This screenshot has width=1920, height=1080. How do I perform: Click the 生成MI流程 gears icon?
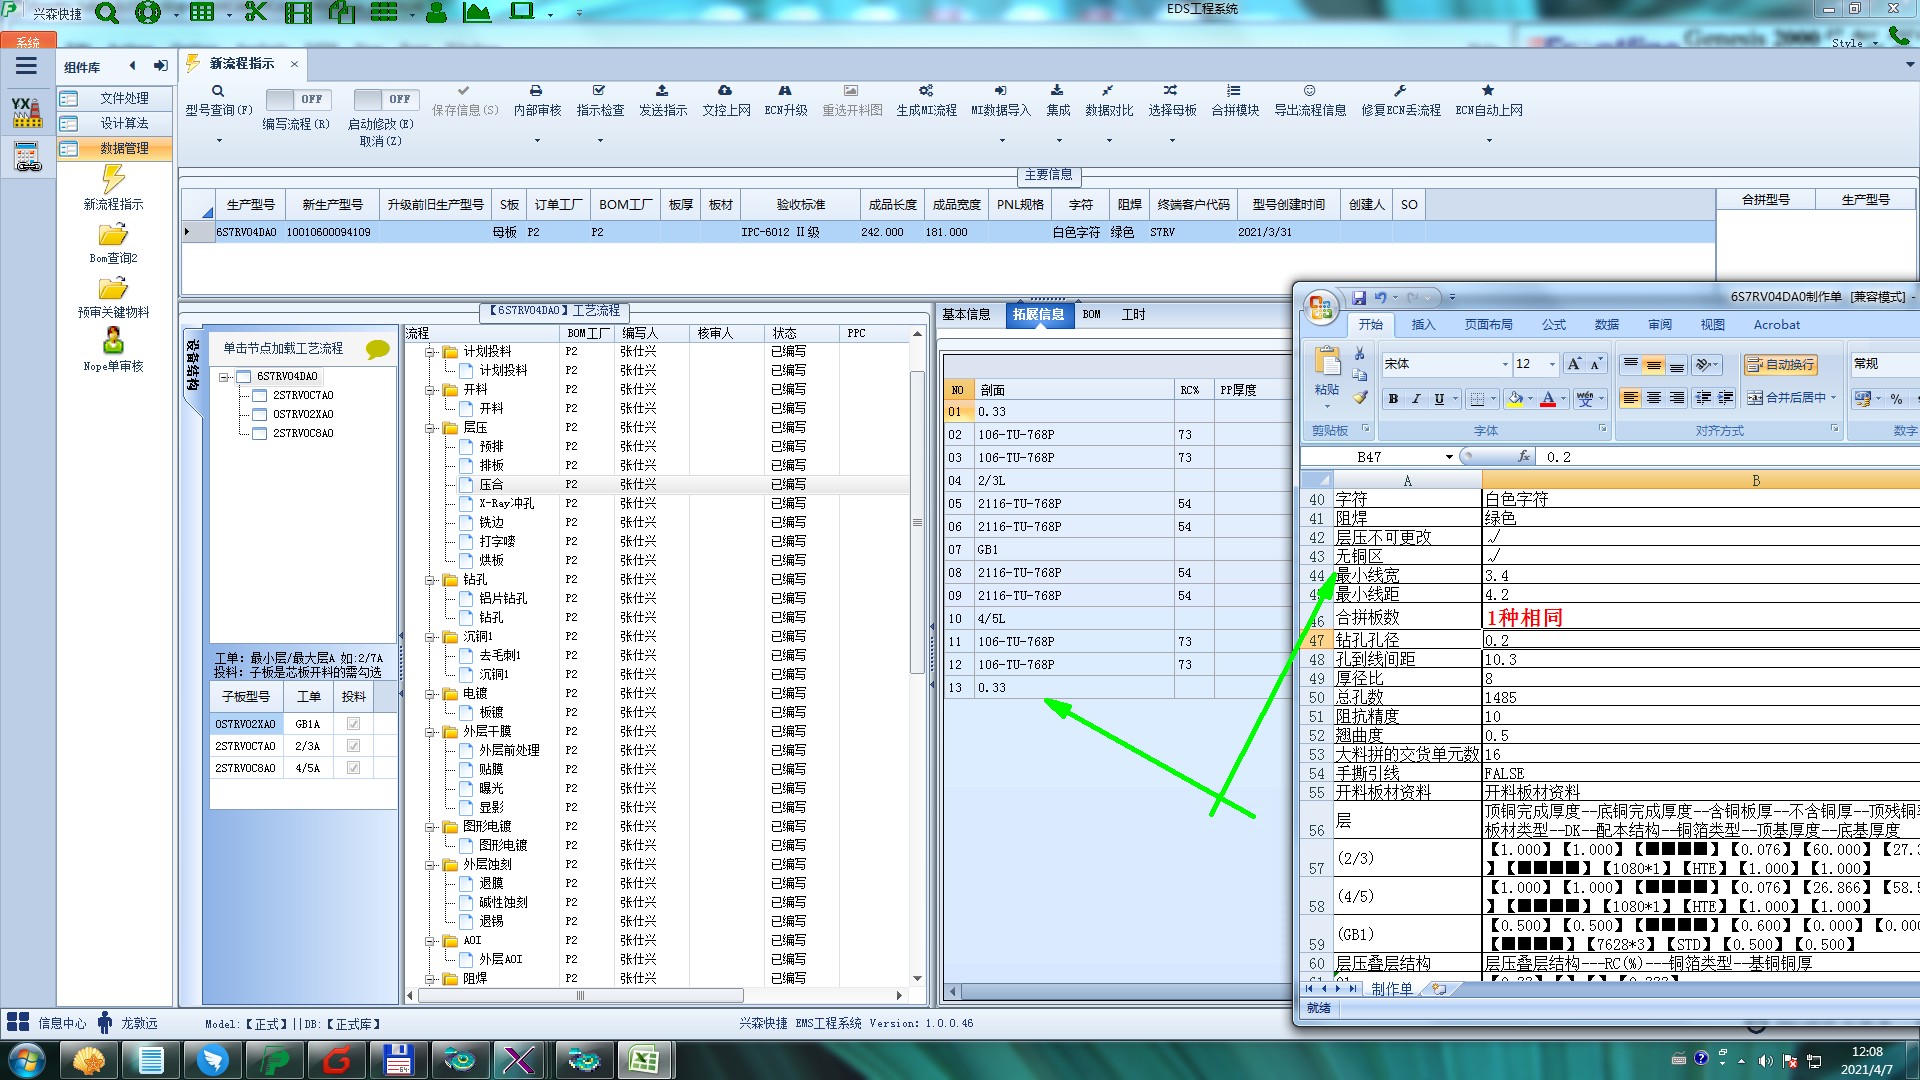(926, 91)
